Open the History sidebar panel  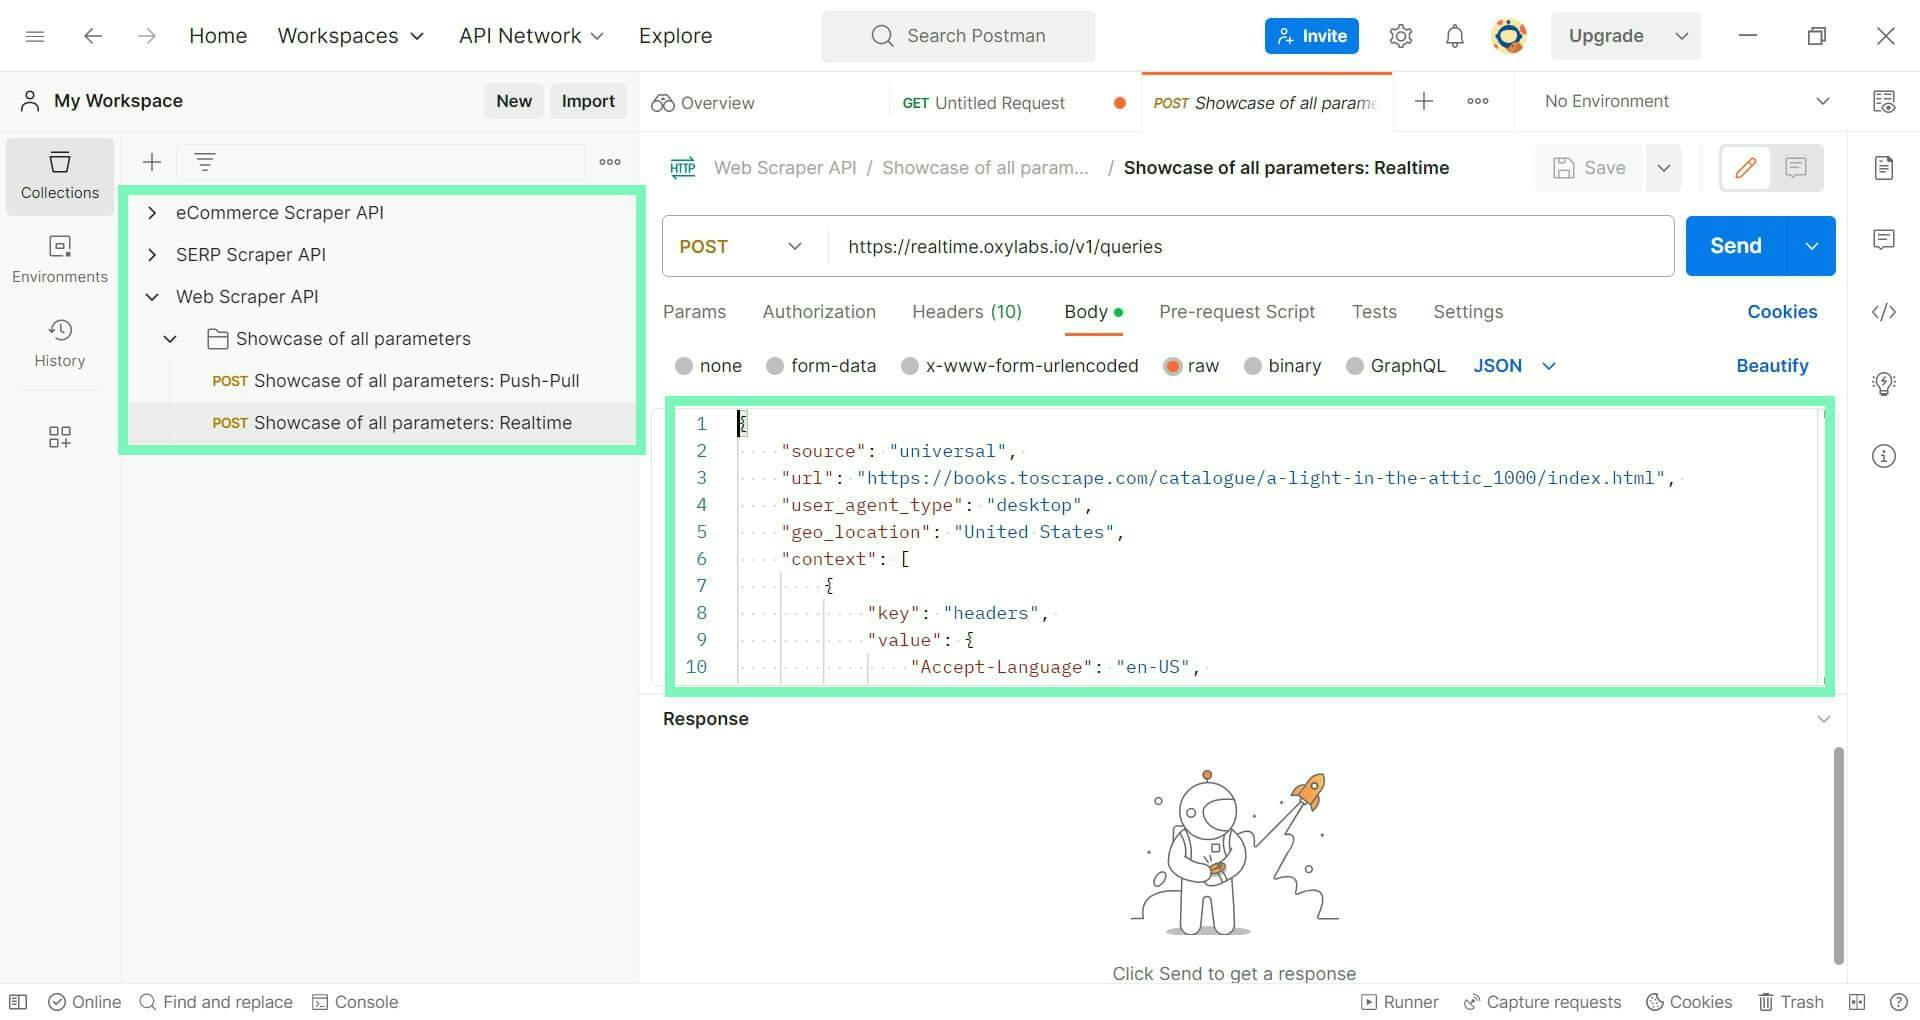tap(60, 343)
